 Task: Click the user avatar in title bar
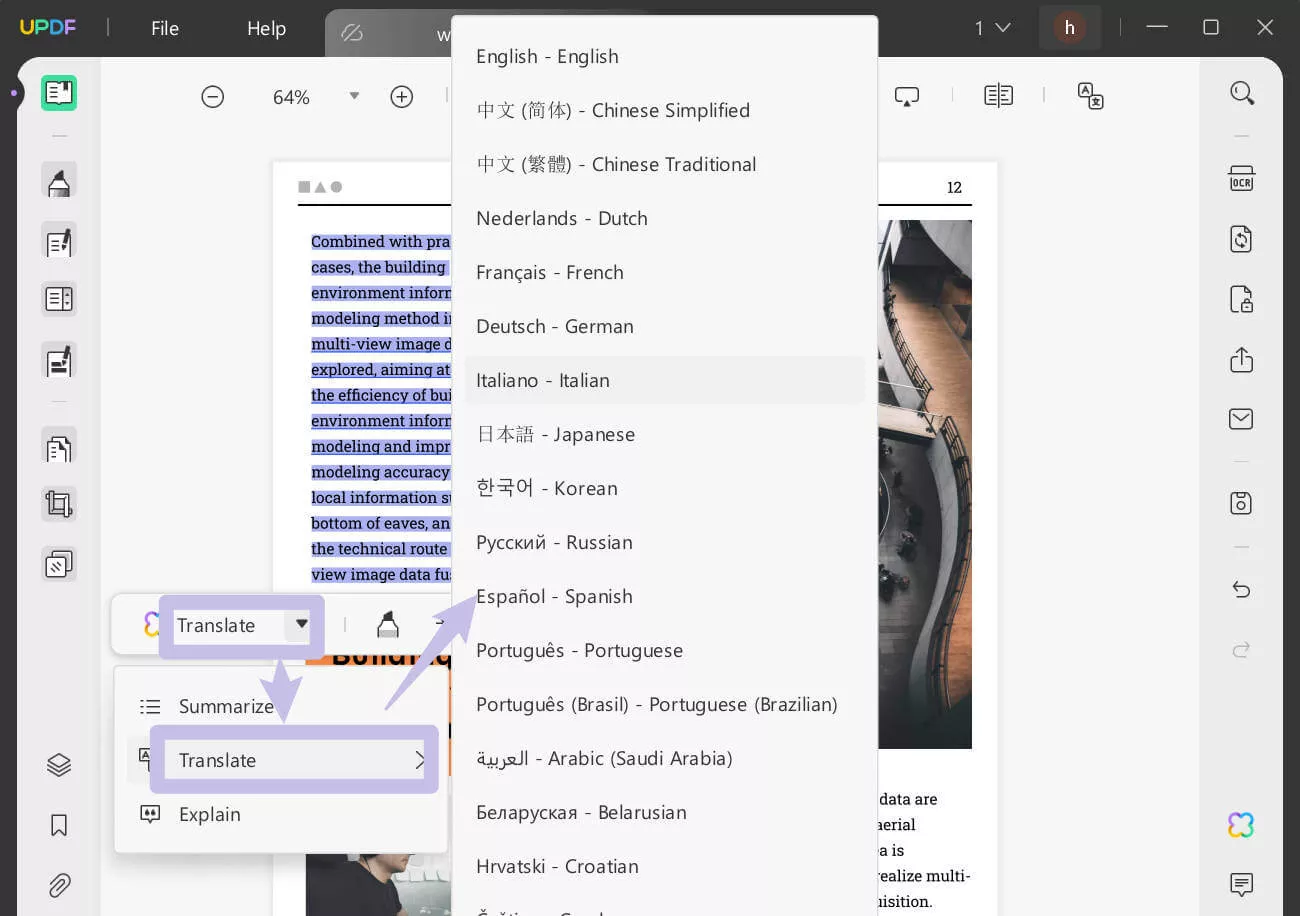click(1070, 27)
